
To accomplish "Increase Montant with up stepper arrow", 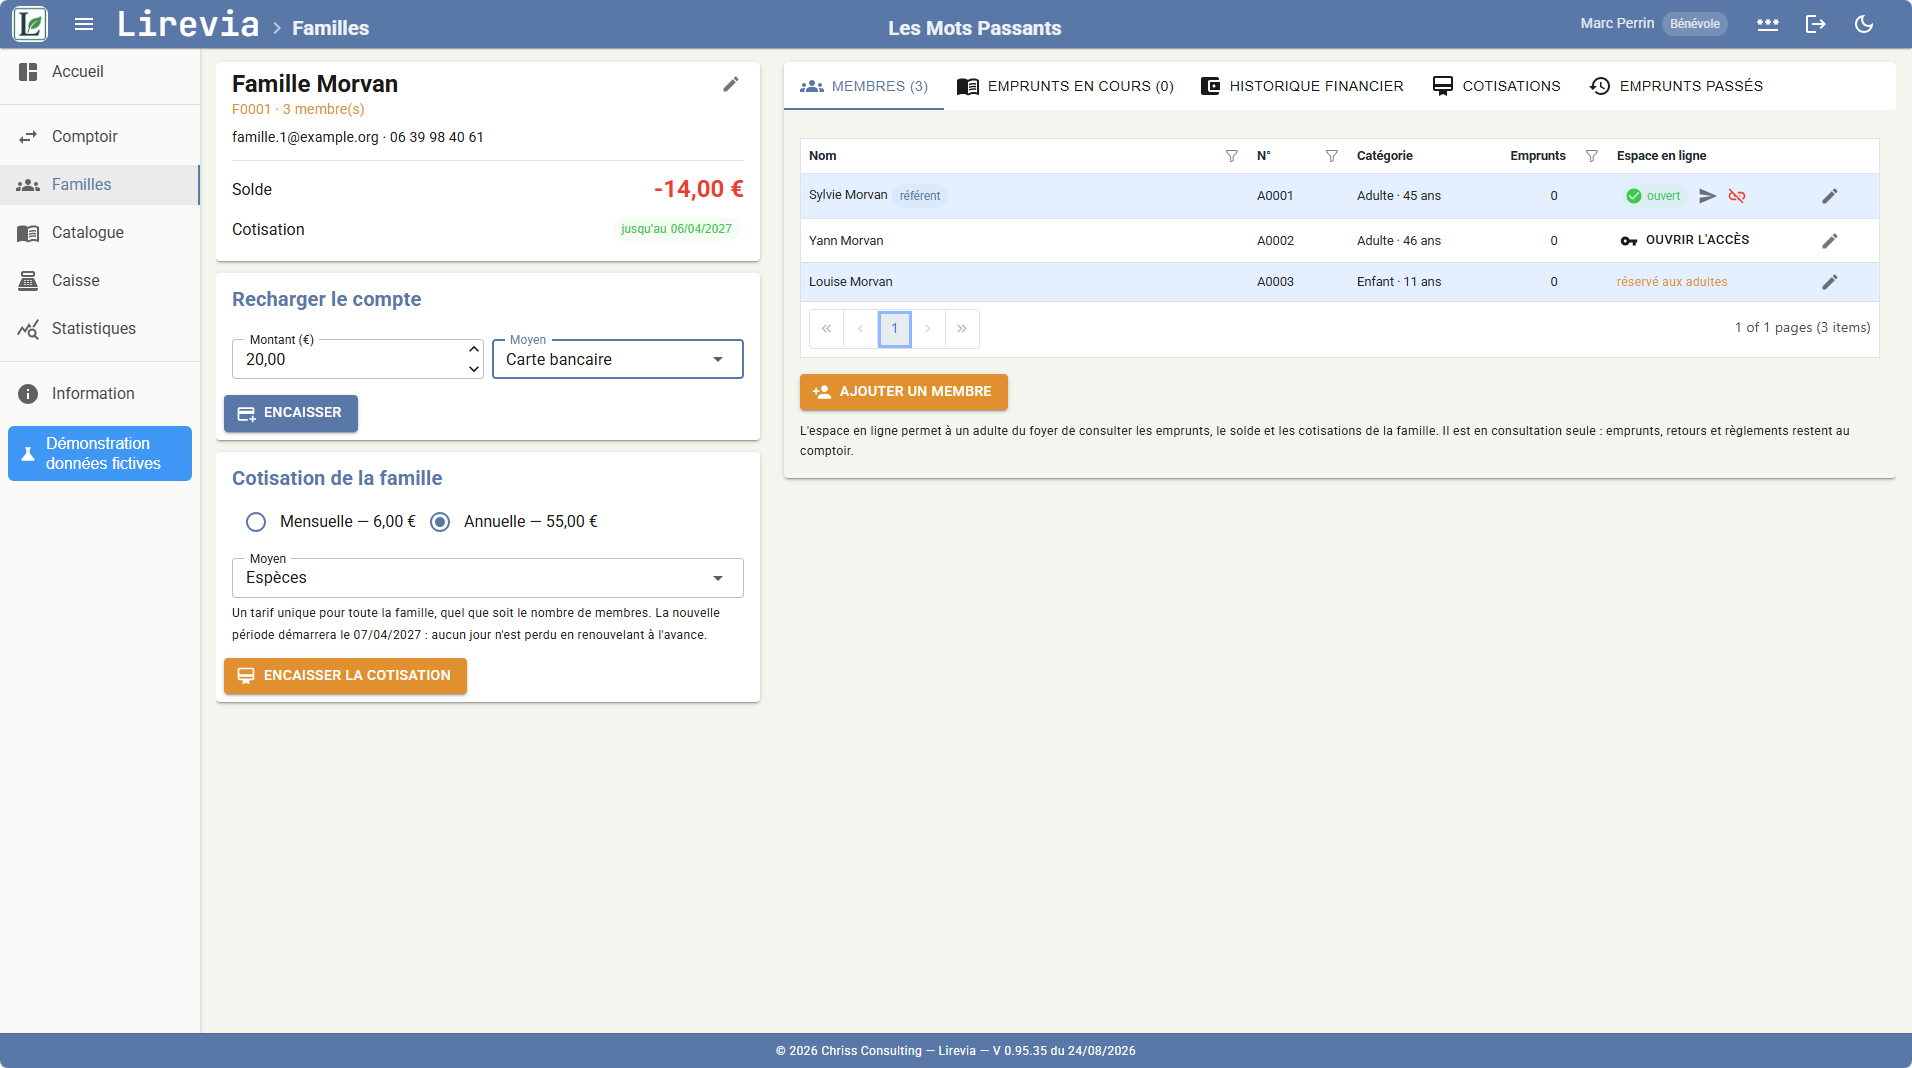I will 474,349.
